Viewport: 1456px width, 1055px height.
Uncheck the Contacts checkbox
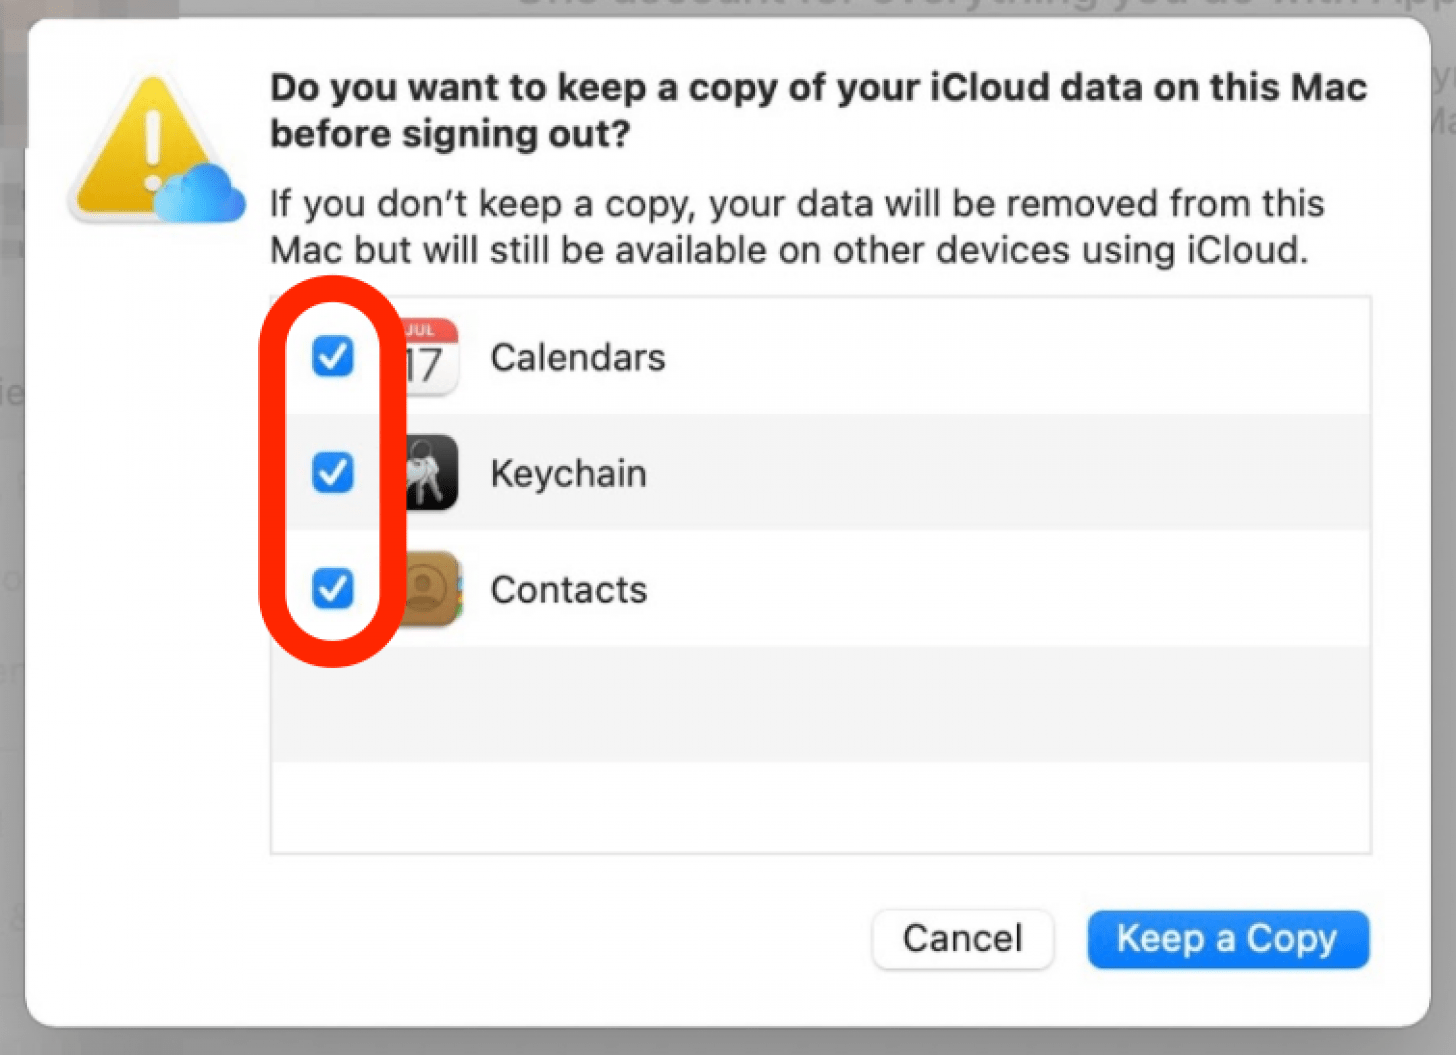click(x=331, y=589)
